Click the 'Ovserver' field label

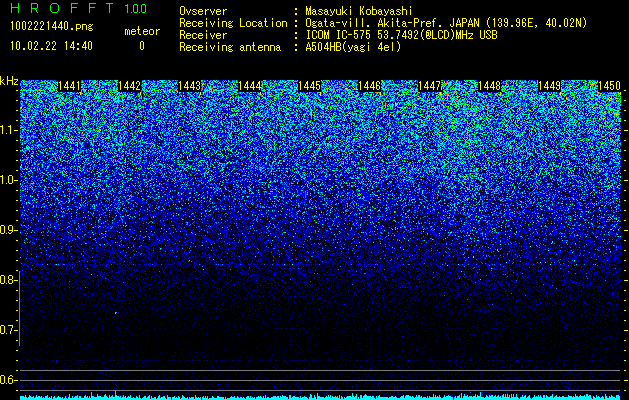[x=203, y=11]
